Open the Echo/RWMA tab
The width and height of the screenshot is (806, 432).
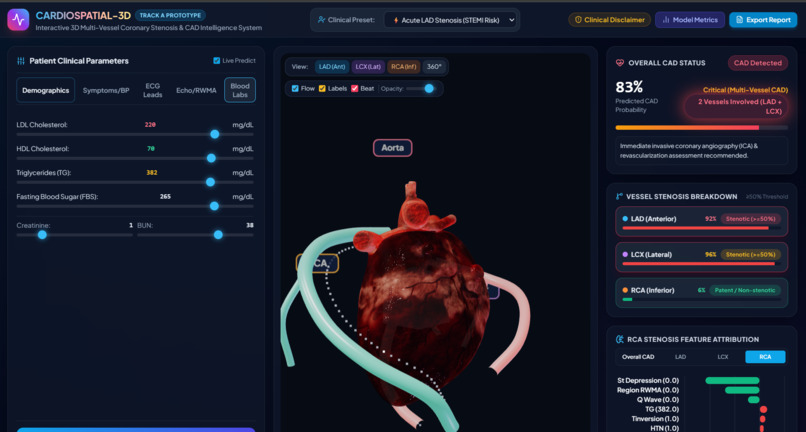196,90
